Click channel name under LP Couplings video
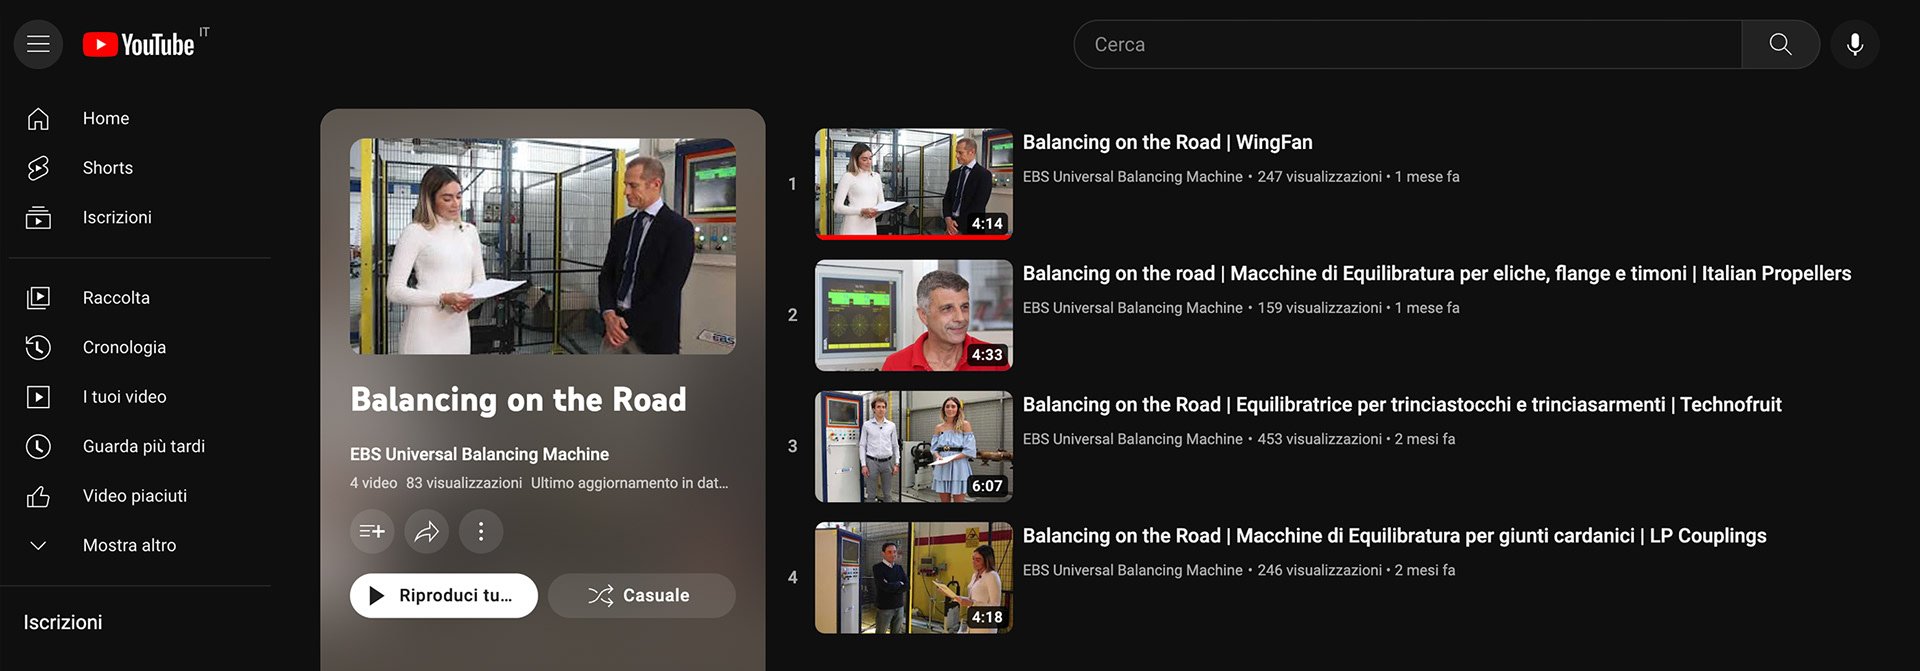 click(x=1132, y=570)
